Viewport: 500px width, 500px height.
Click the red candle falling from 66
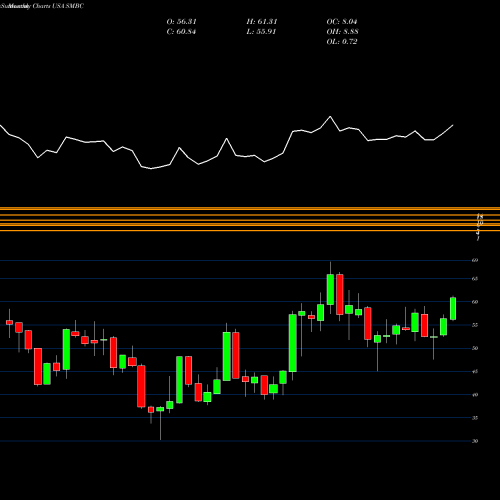(x=340, y=294)
